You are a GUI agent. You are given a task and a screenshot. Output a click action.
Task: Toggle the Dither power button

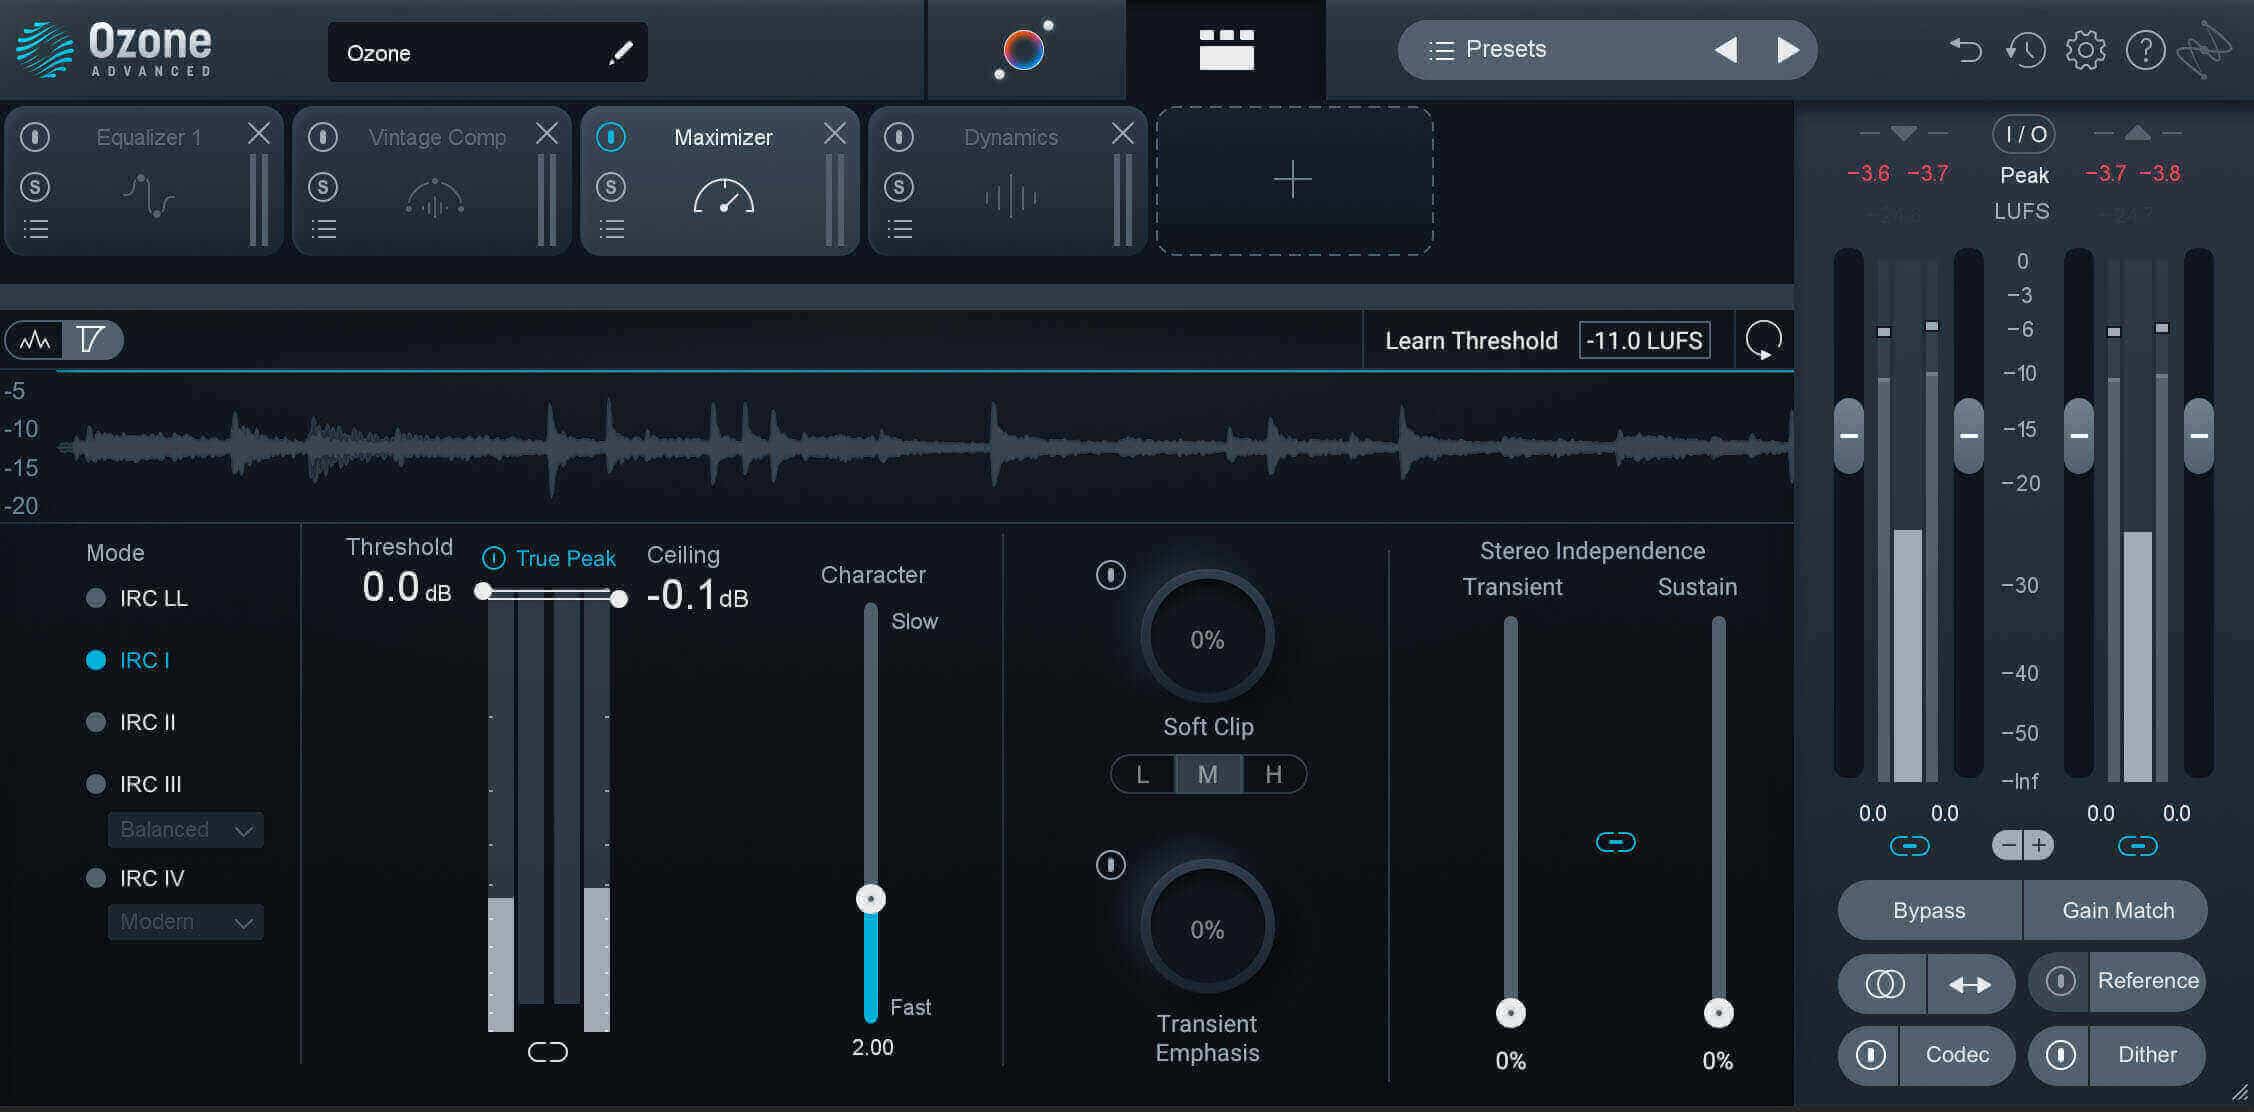pyautogui.click(x=2060, y=1055)
